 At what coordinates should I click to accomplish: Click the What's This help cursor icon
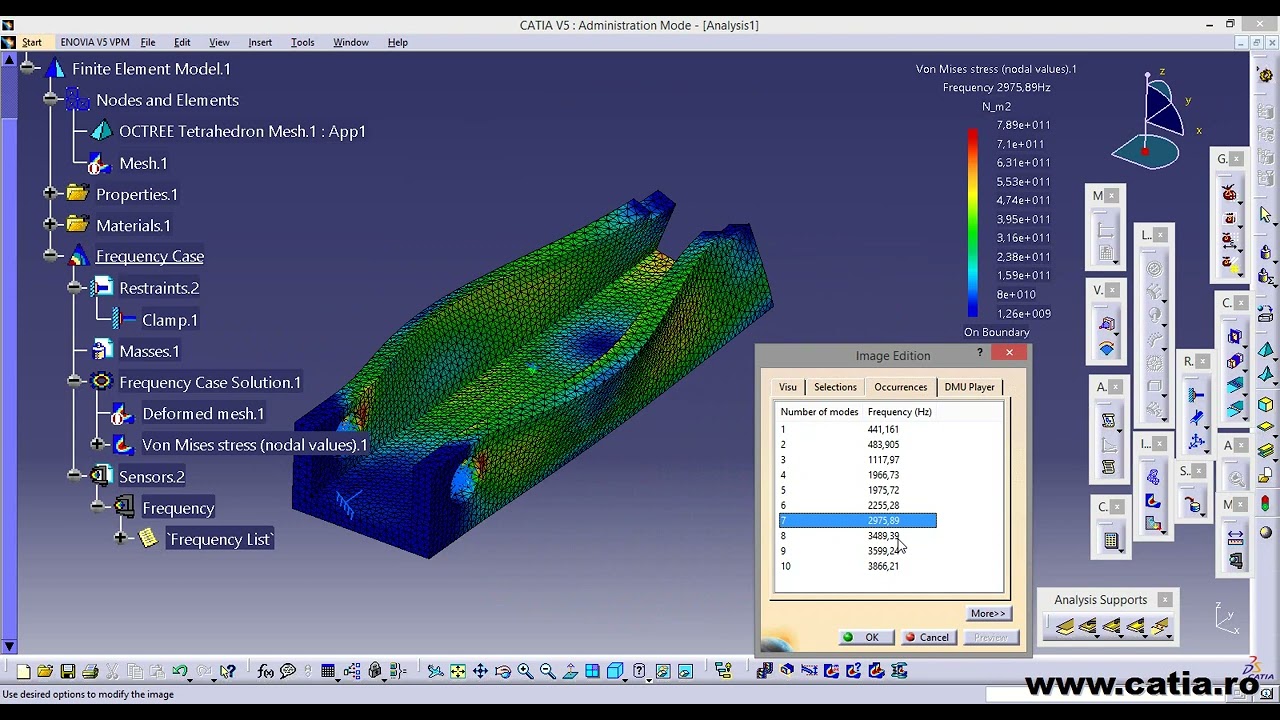pos(227,671)
